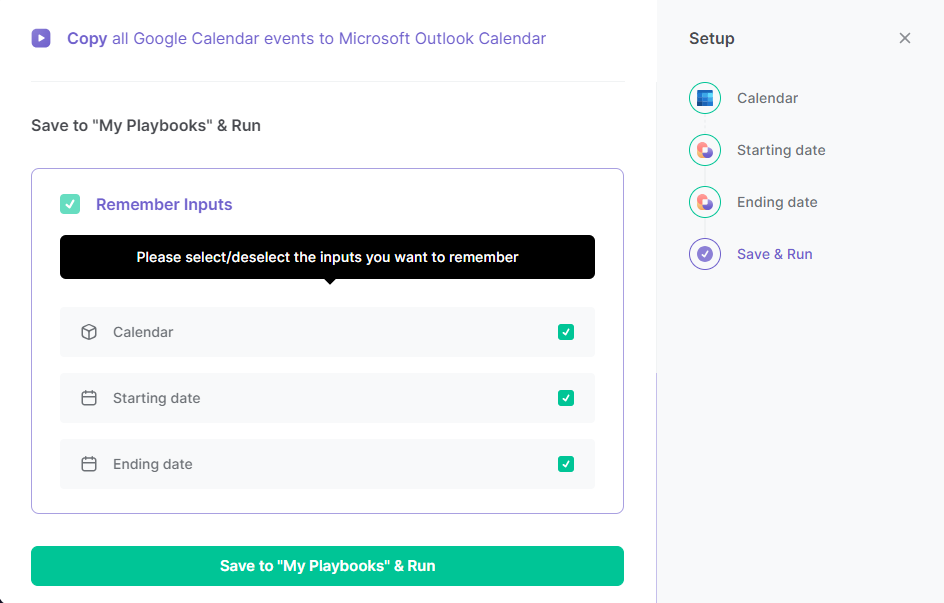
Task: Click the Setup panel heading
Action: click(x=712, y=39)
